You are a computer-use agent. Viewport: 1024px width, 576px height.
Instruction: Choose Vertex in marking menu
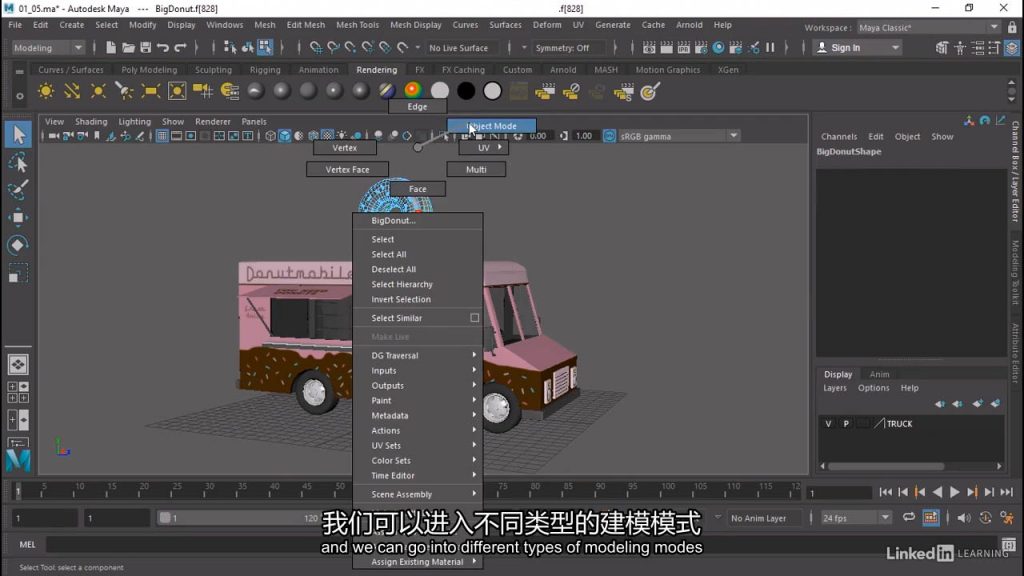click(345, 148)
